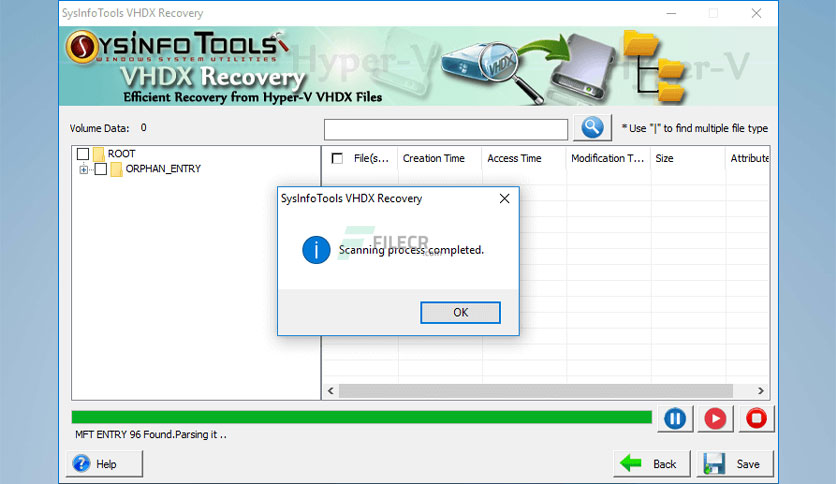Open Help with the question mark button
The height and width of the screenshot is (484, 836).
click(104, 464)
